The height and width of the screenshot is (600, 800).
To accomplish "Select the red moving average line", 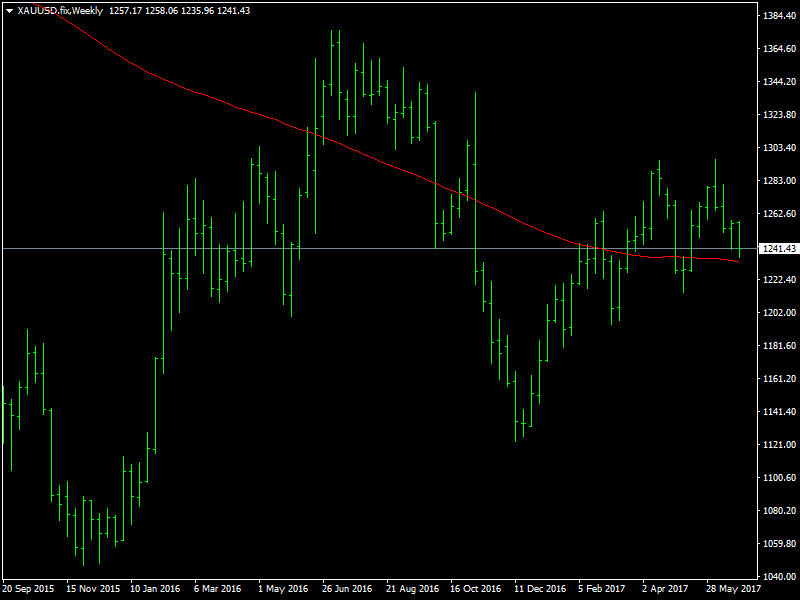I will pyautogui.click(x=388, y=165).
